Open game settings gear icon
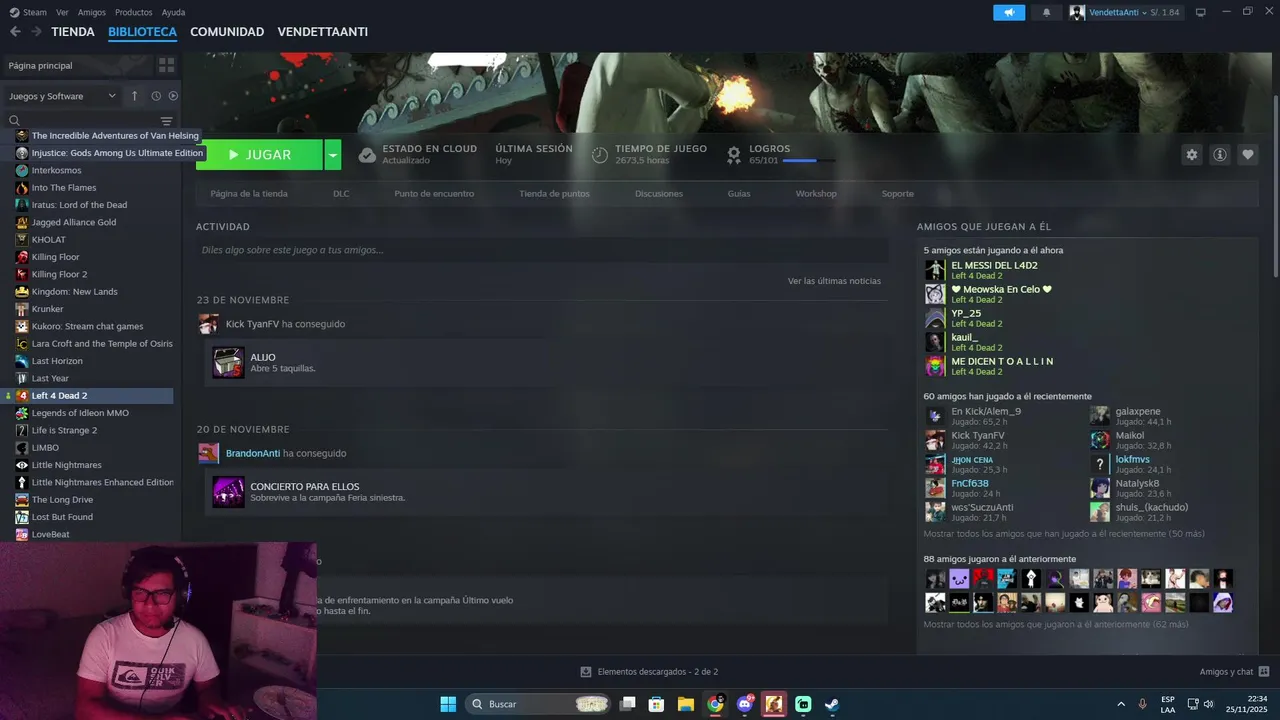Screen dimensions: 1280x720 [x=1191, y=154]
